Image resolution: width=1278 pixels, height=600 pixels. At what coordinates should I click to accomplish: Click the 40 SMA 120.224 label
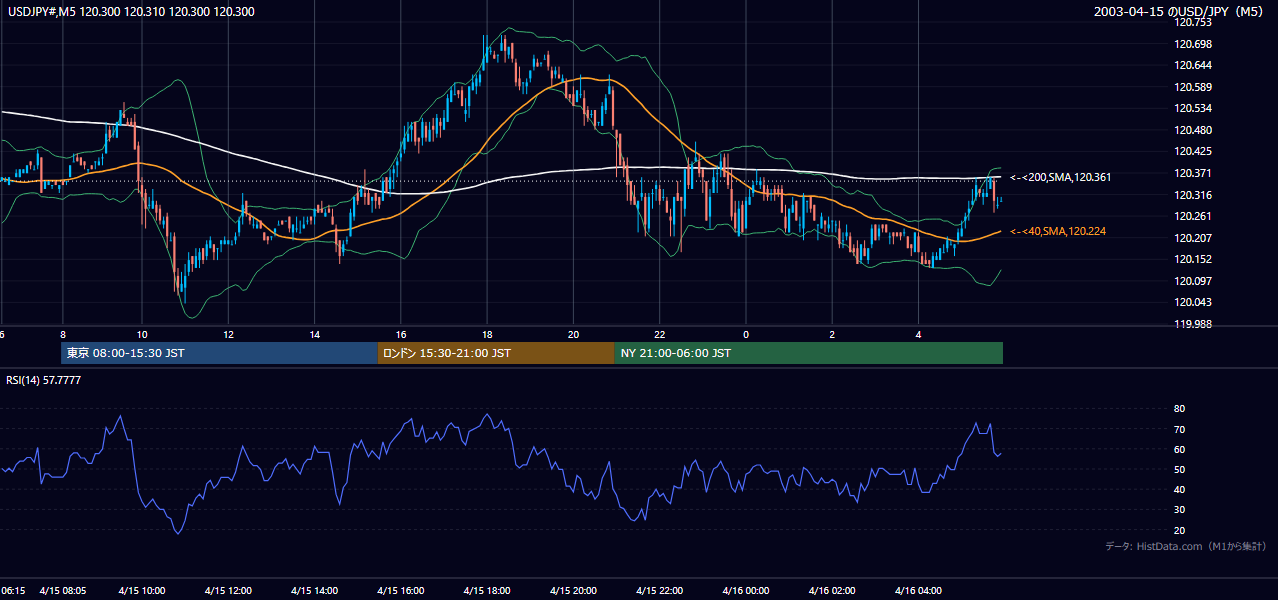point(1058,231)
